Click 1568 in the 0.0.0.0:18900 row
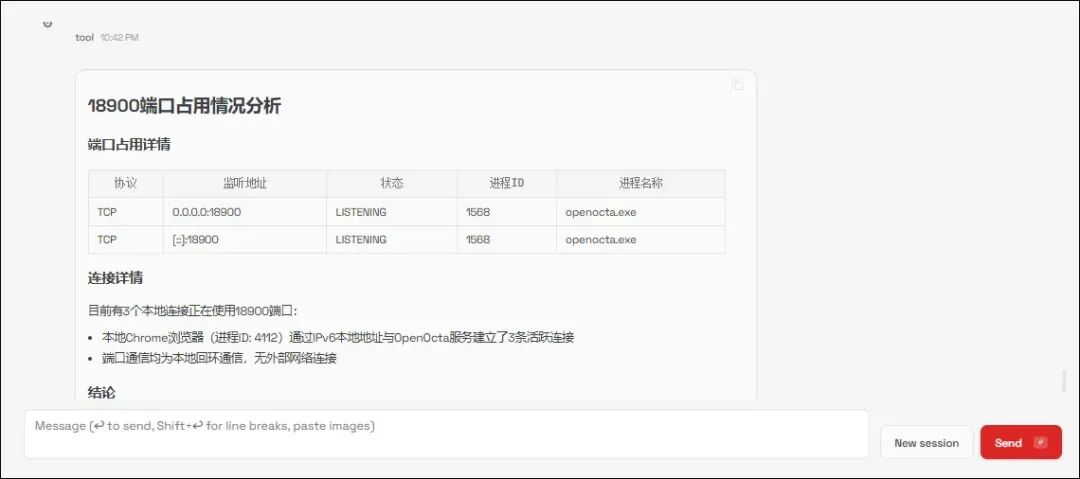1080x479 pixels. point(478,212)
